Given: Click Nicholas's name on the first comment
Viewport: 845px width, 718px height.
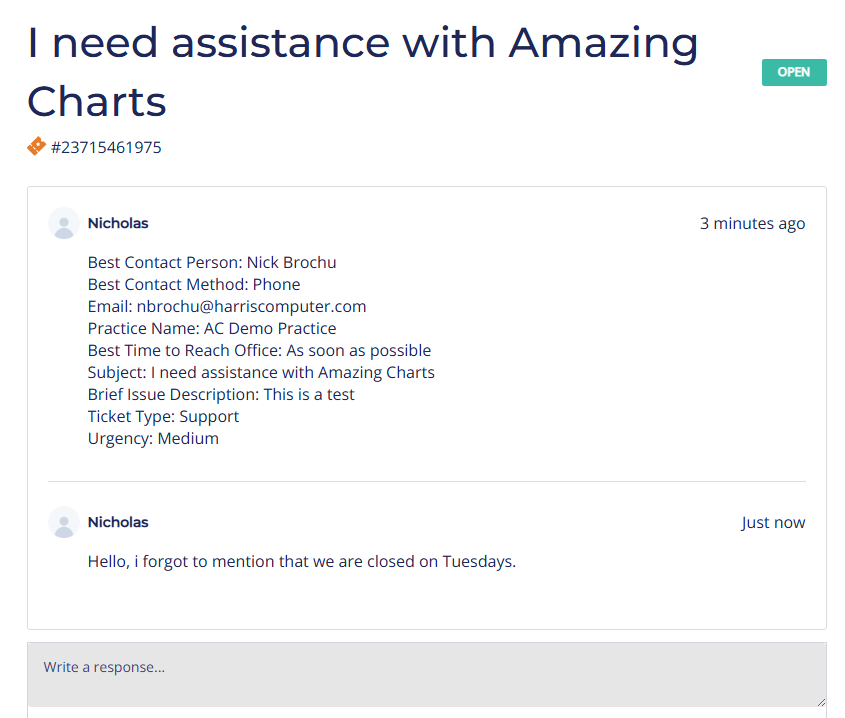Looking at the screenshot, I should point(118,223).
